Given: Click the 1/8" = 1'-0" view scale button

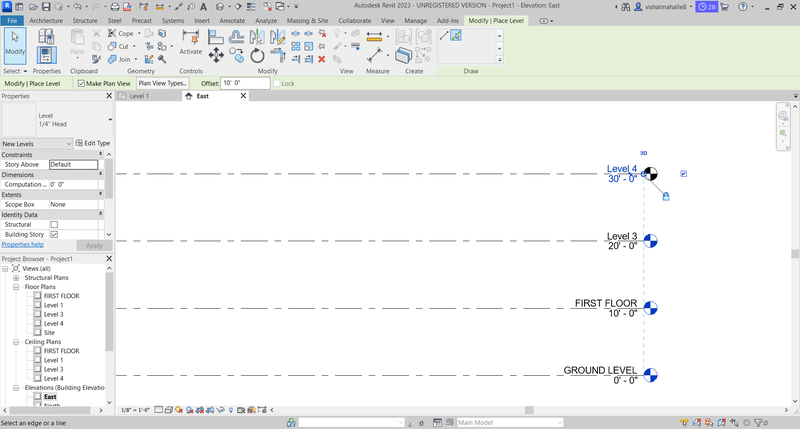Looking at the screenshot, I should pyautogui.click(x=135, y=410).
